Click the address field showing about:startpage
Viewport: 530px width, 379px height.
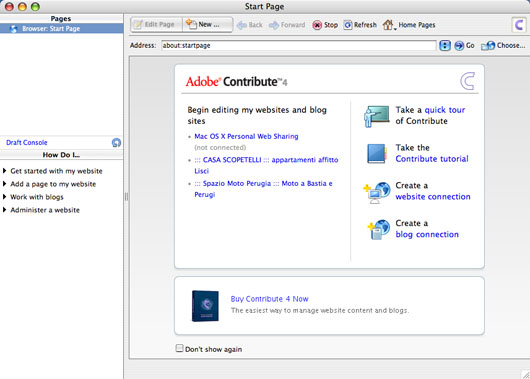coord(298,45)
